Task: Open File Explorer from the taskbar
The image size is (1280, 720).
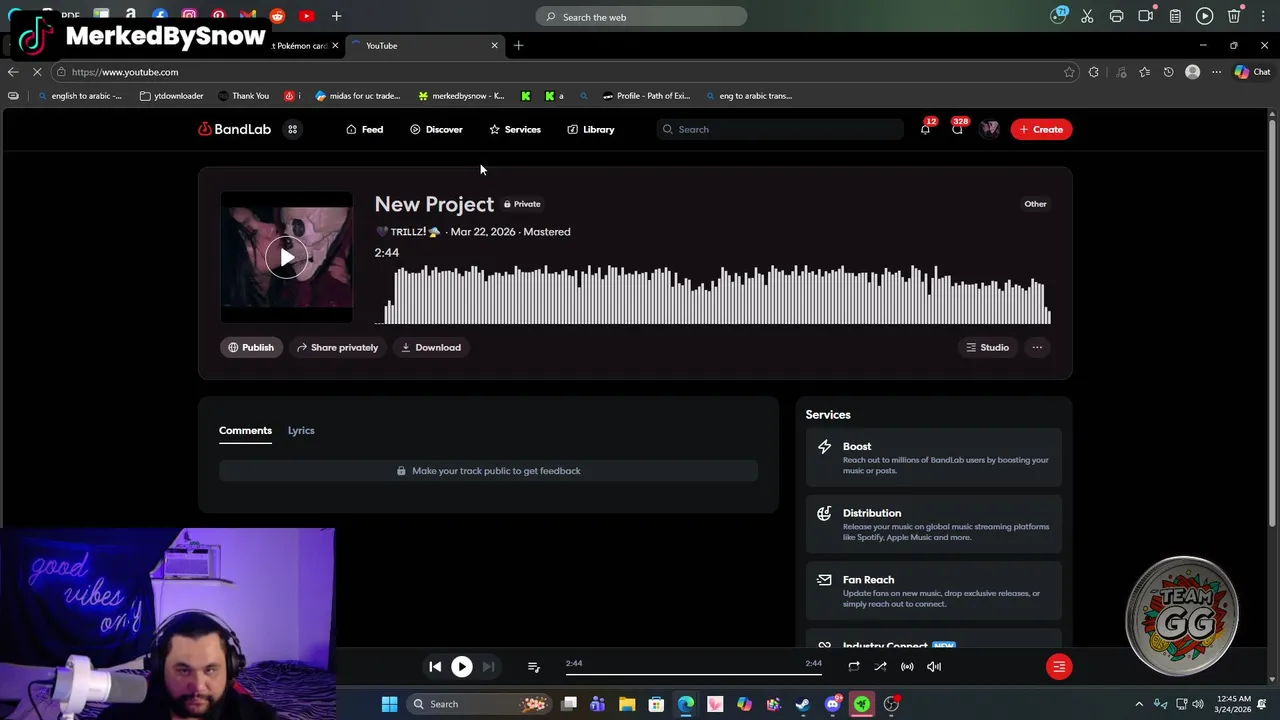Action: click(627, 704)
